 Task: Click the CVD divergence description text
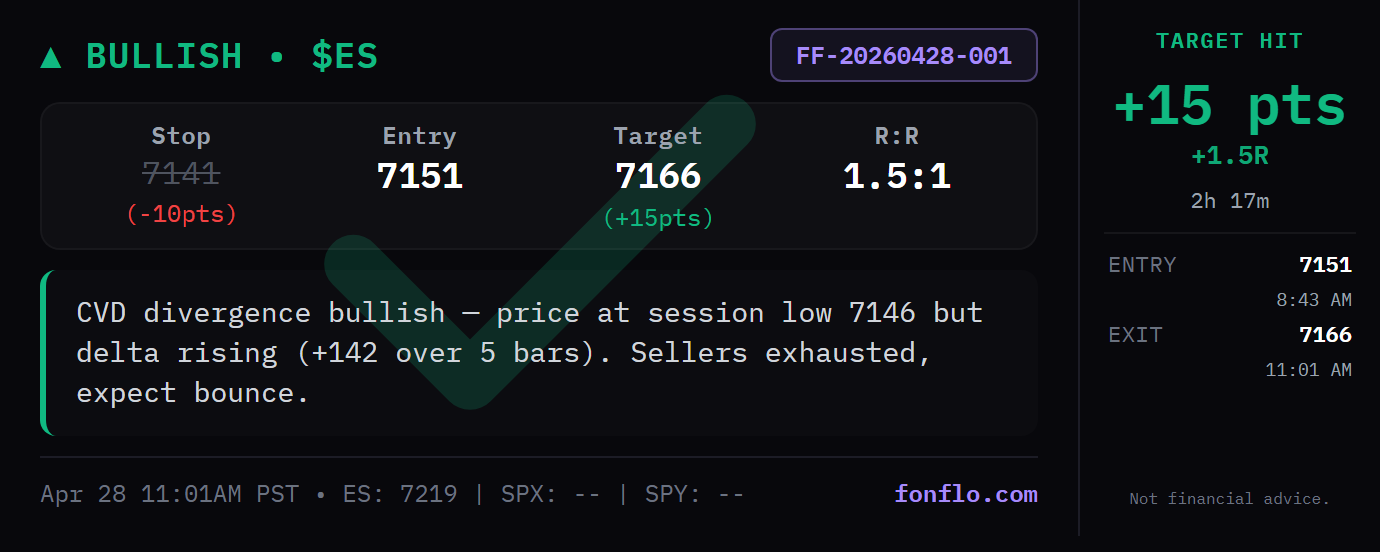pos(529,353)
